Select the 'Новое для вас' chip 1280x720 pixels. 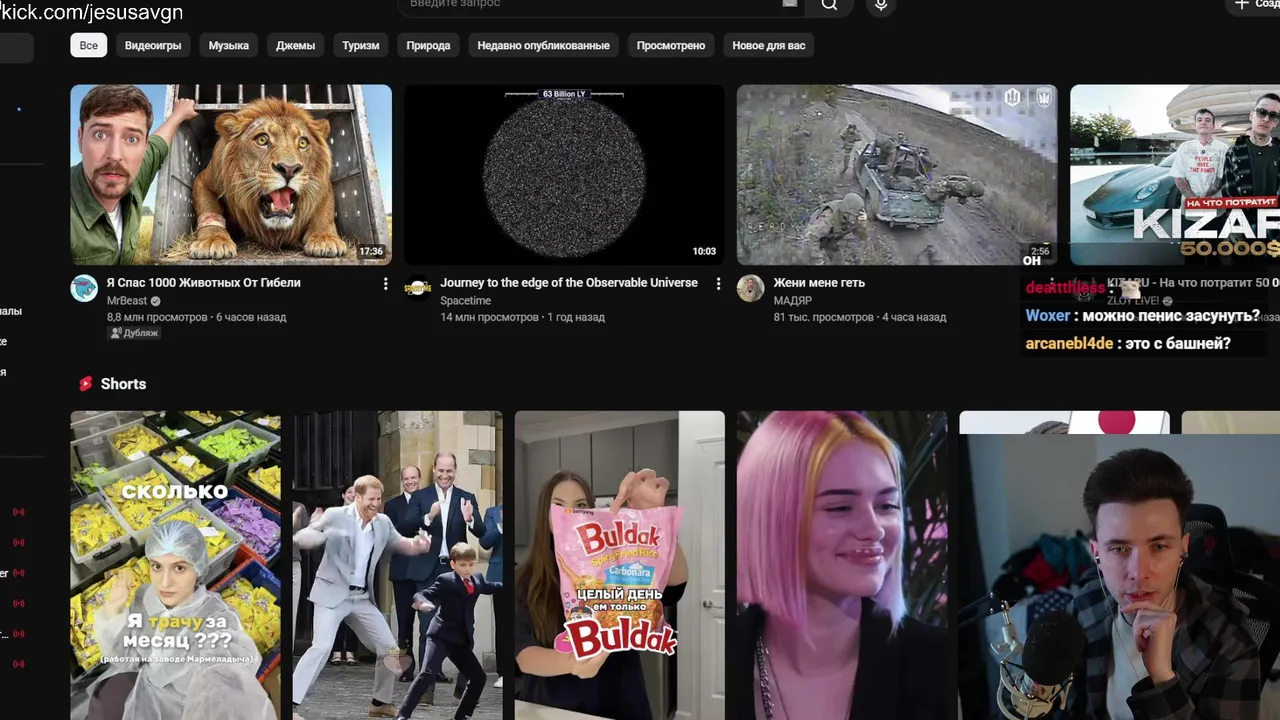[x=768, y=45]
